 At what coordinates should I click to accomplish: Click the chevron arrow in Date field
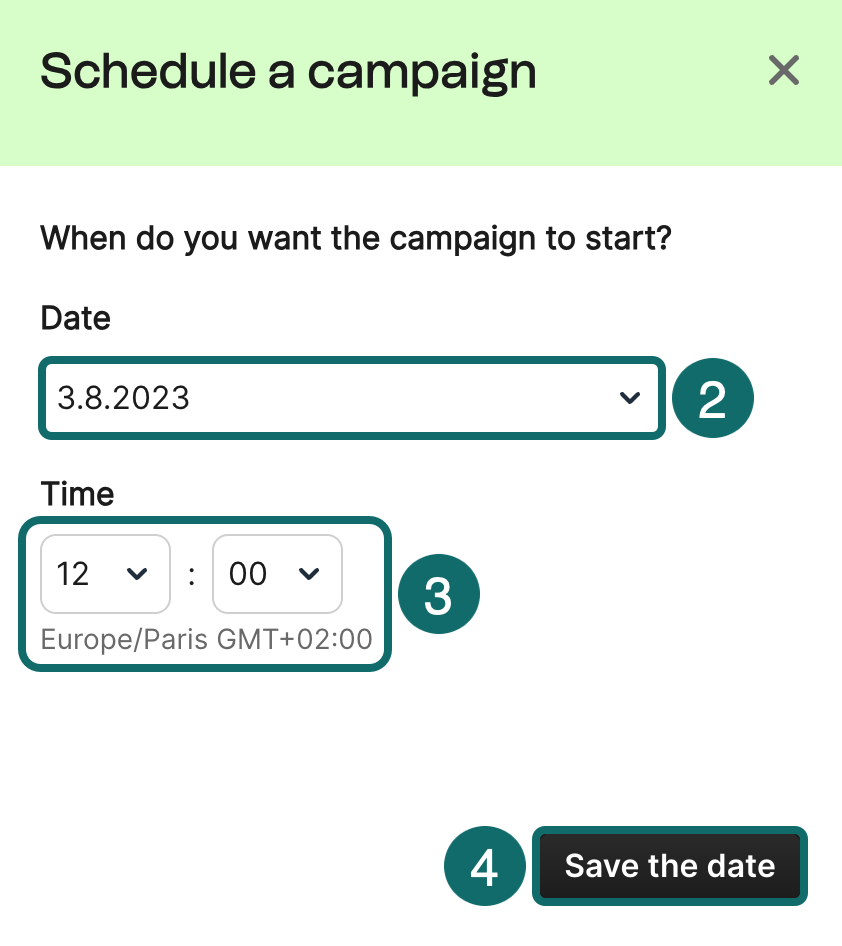point(629,398)
